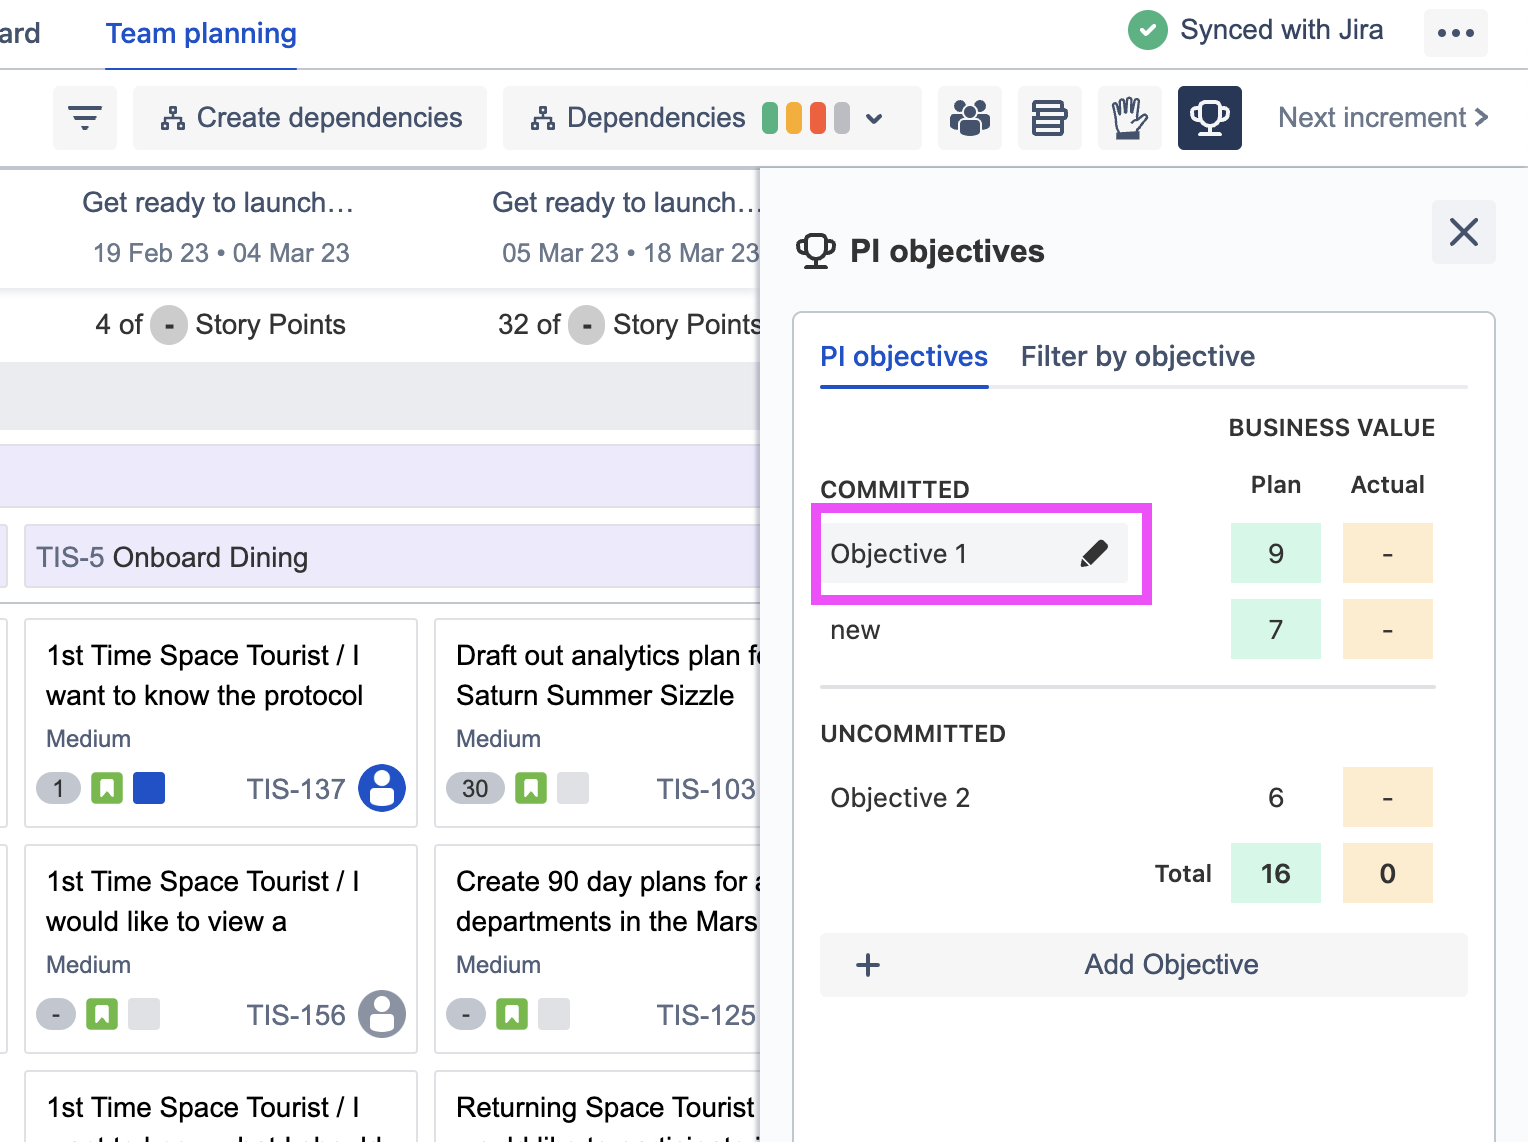Open the filter options icon

85,118
